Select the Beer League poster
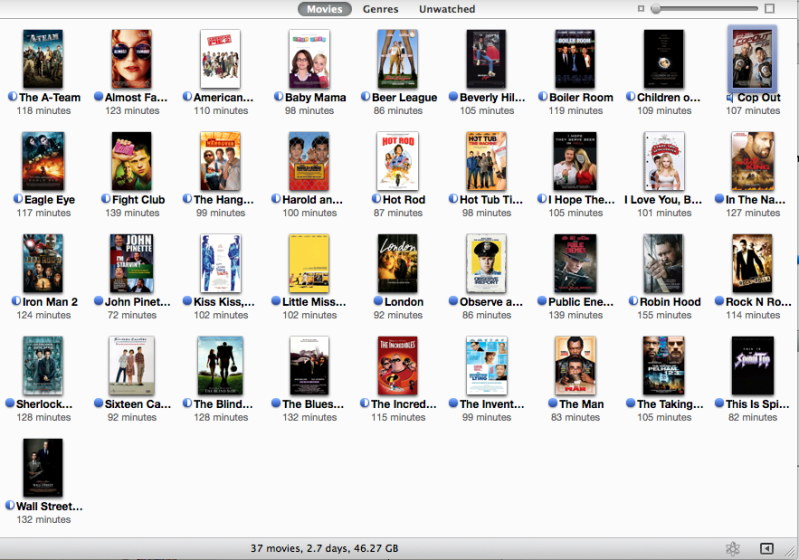The height and width of the screenshot is (560, 799). coord(398,59)
